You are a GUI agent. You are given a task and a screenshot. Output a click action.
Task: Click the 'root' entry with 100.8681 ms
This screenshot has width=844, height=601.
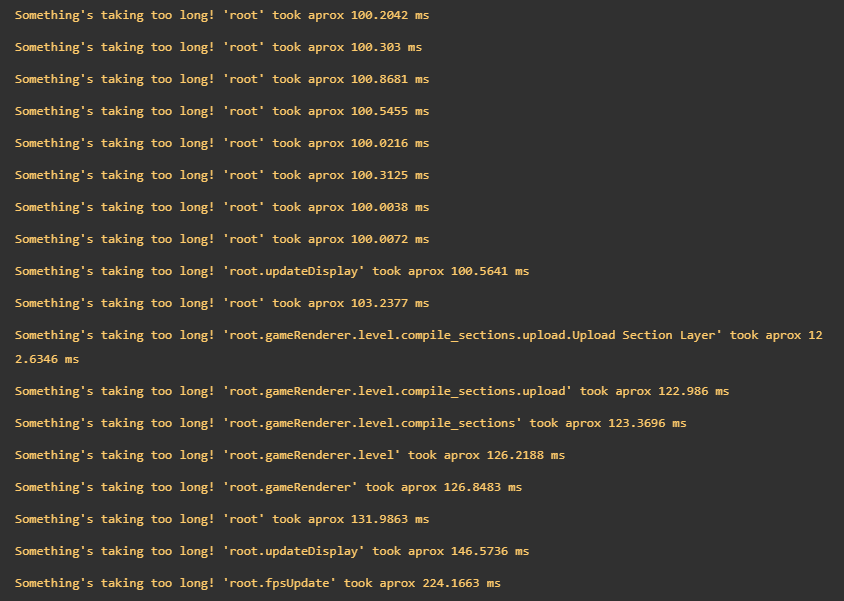pyautogui.click(x=221, y=79)
